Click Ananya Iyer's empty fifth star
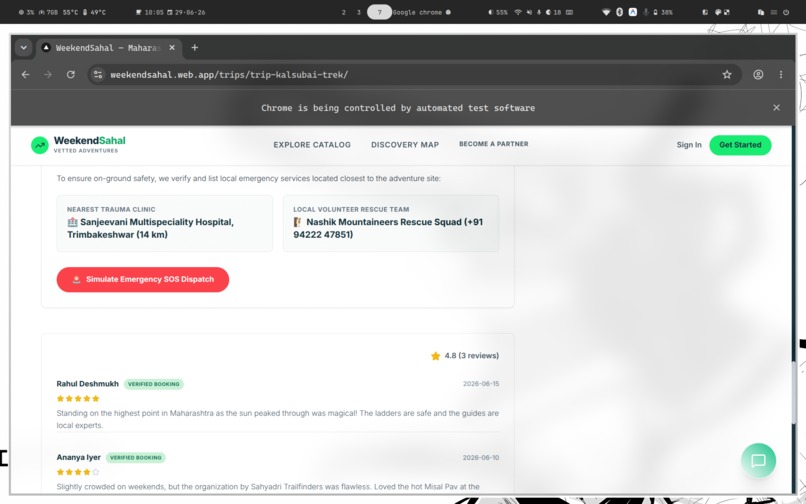This screenshot has height=504, width=806. point(96,472)
